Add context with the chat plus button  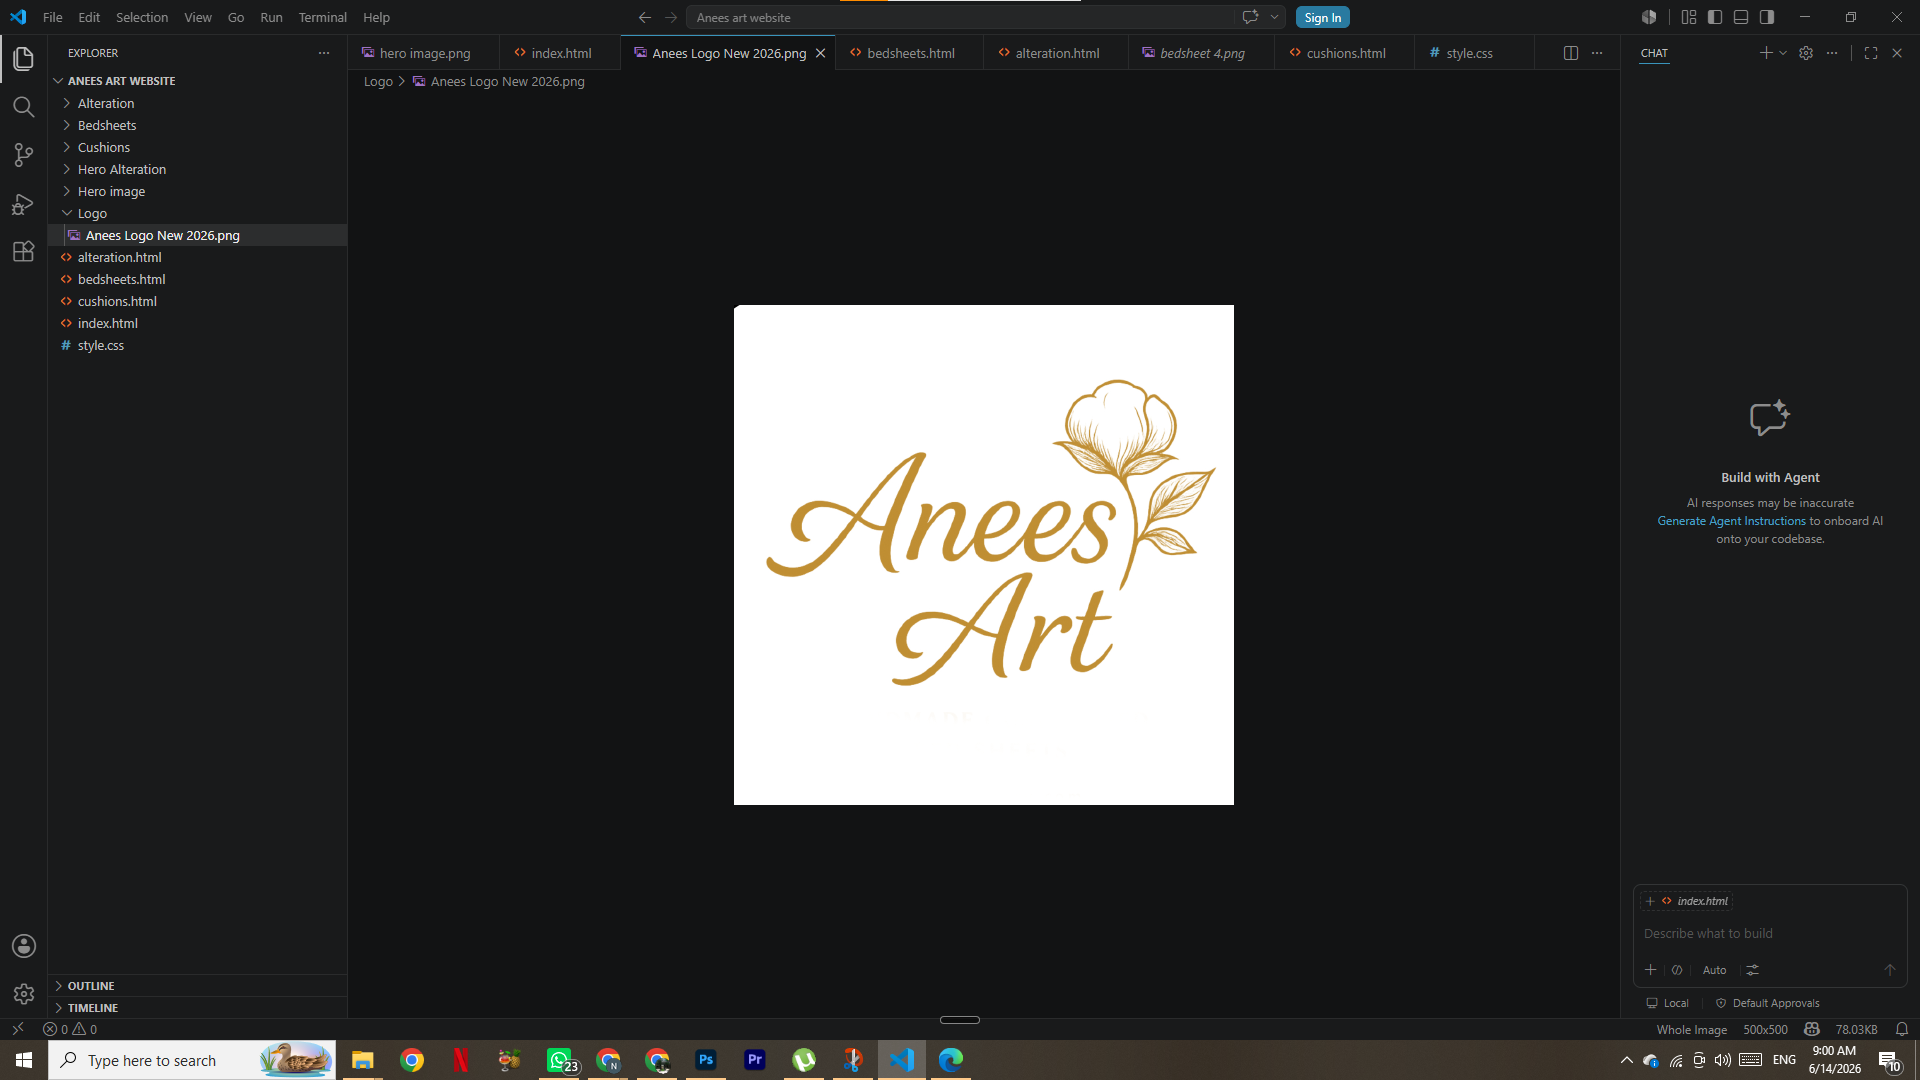click(x=1651, y=970)
